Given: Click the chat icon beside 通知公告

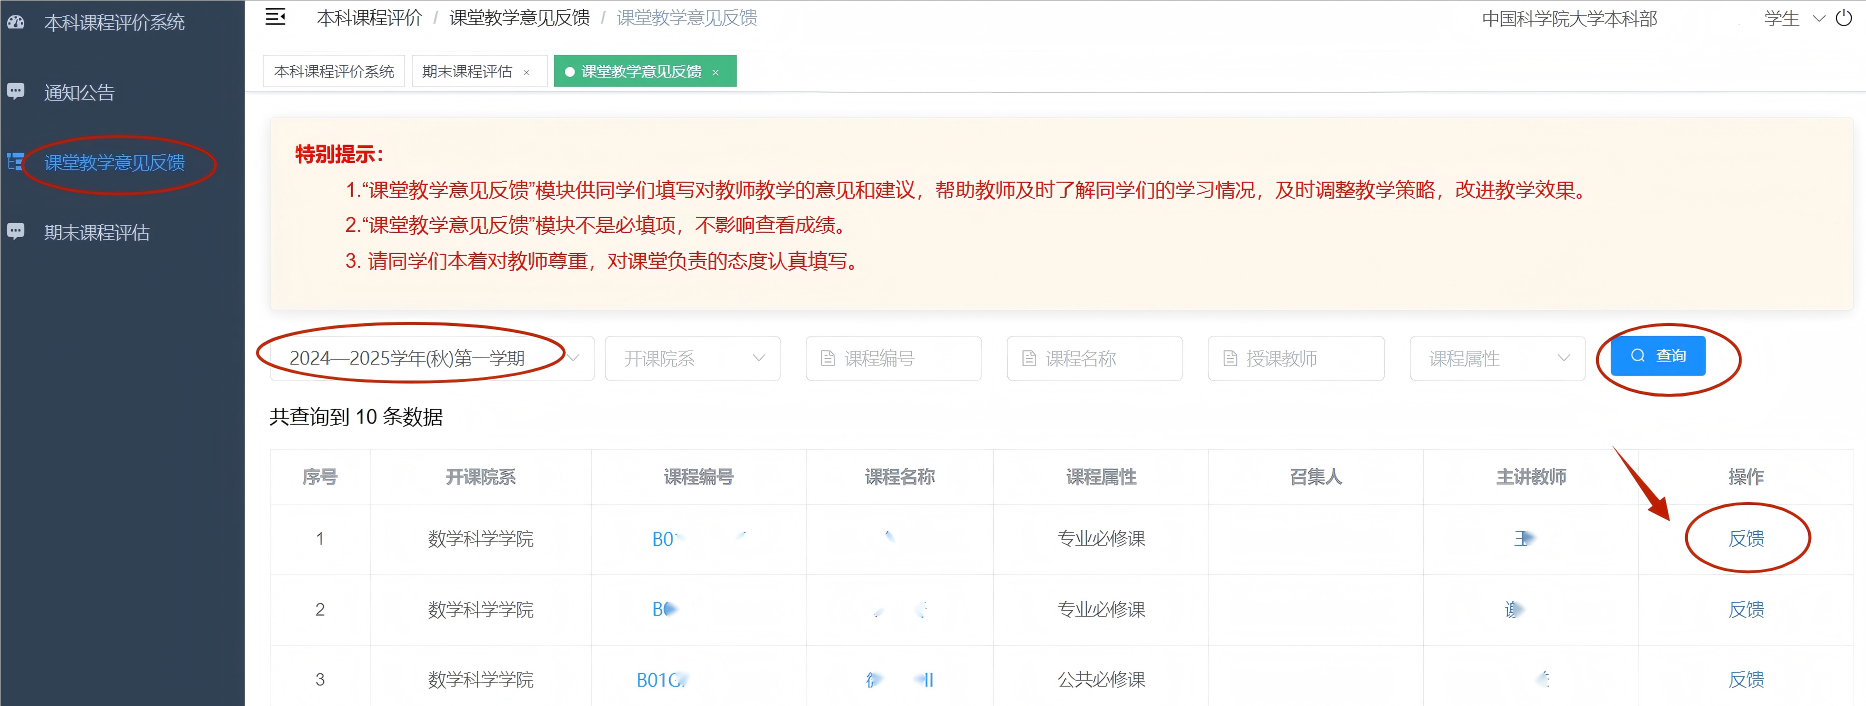Looking at the screenshot, I should (15, 91).
